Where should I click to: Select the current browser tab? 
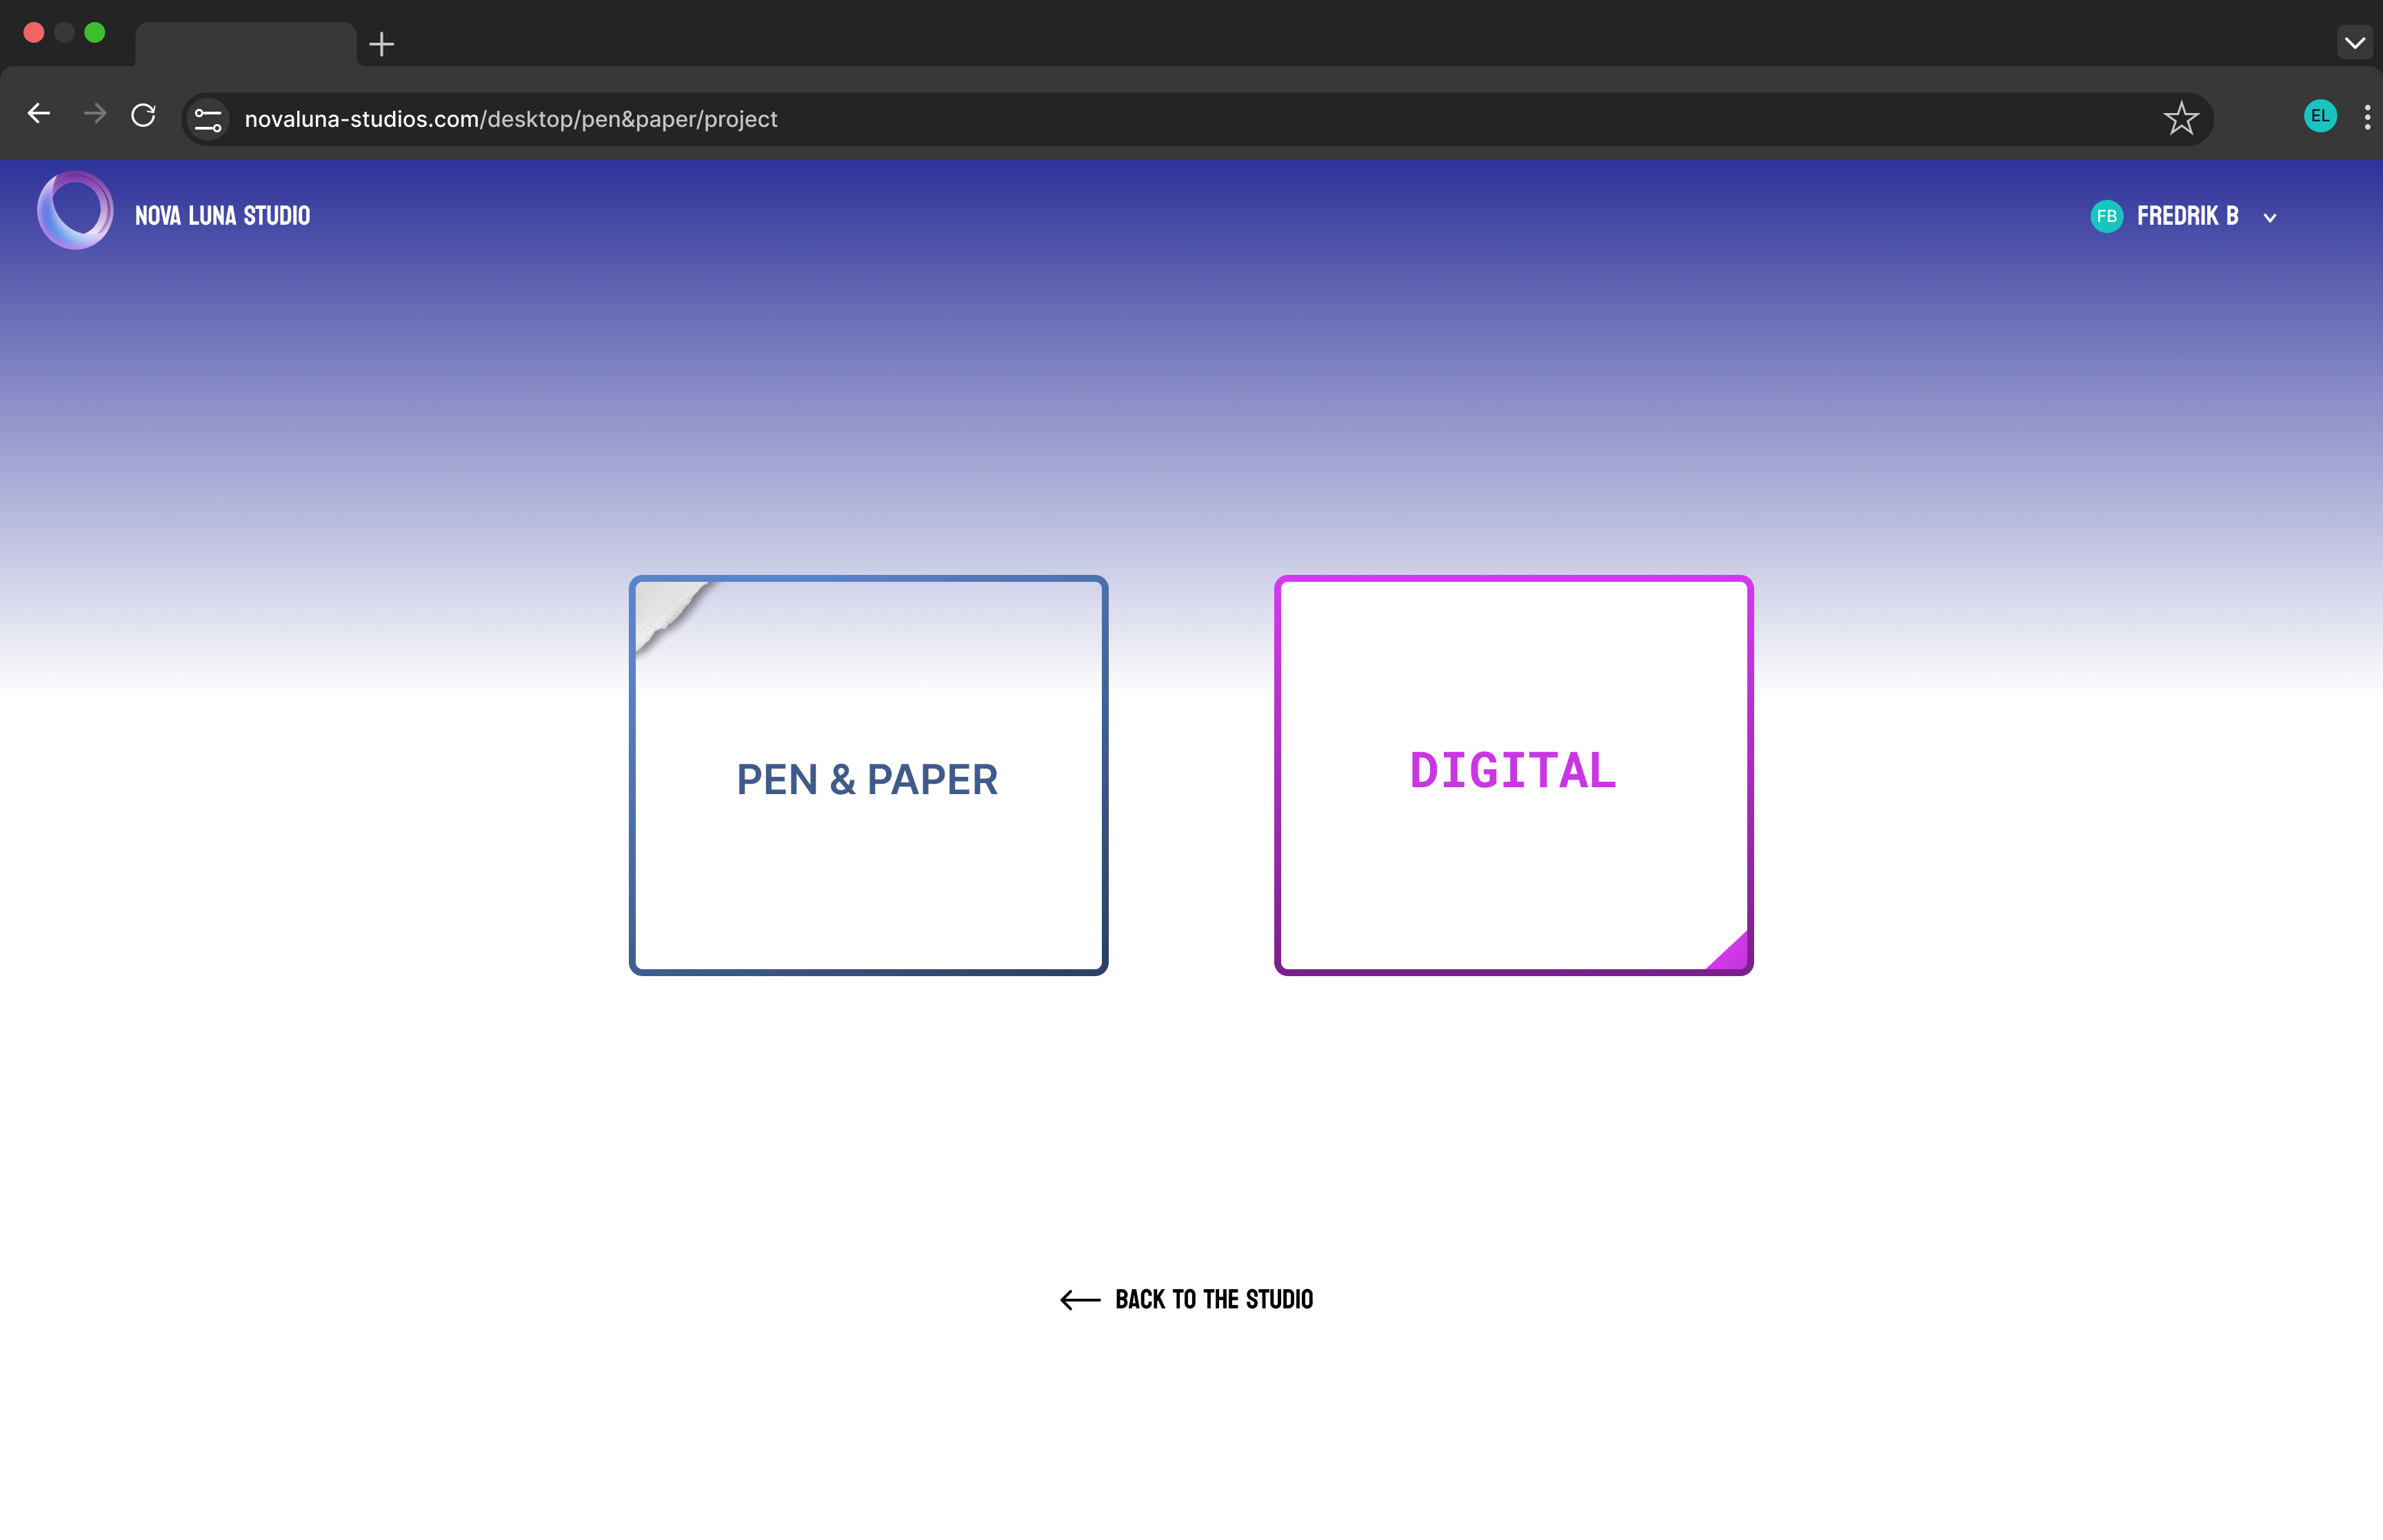point(245,45)
